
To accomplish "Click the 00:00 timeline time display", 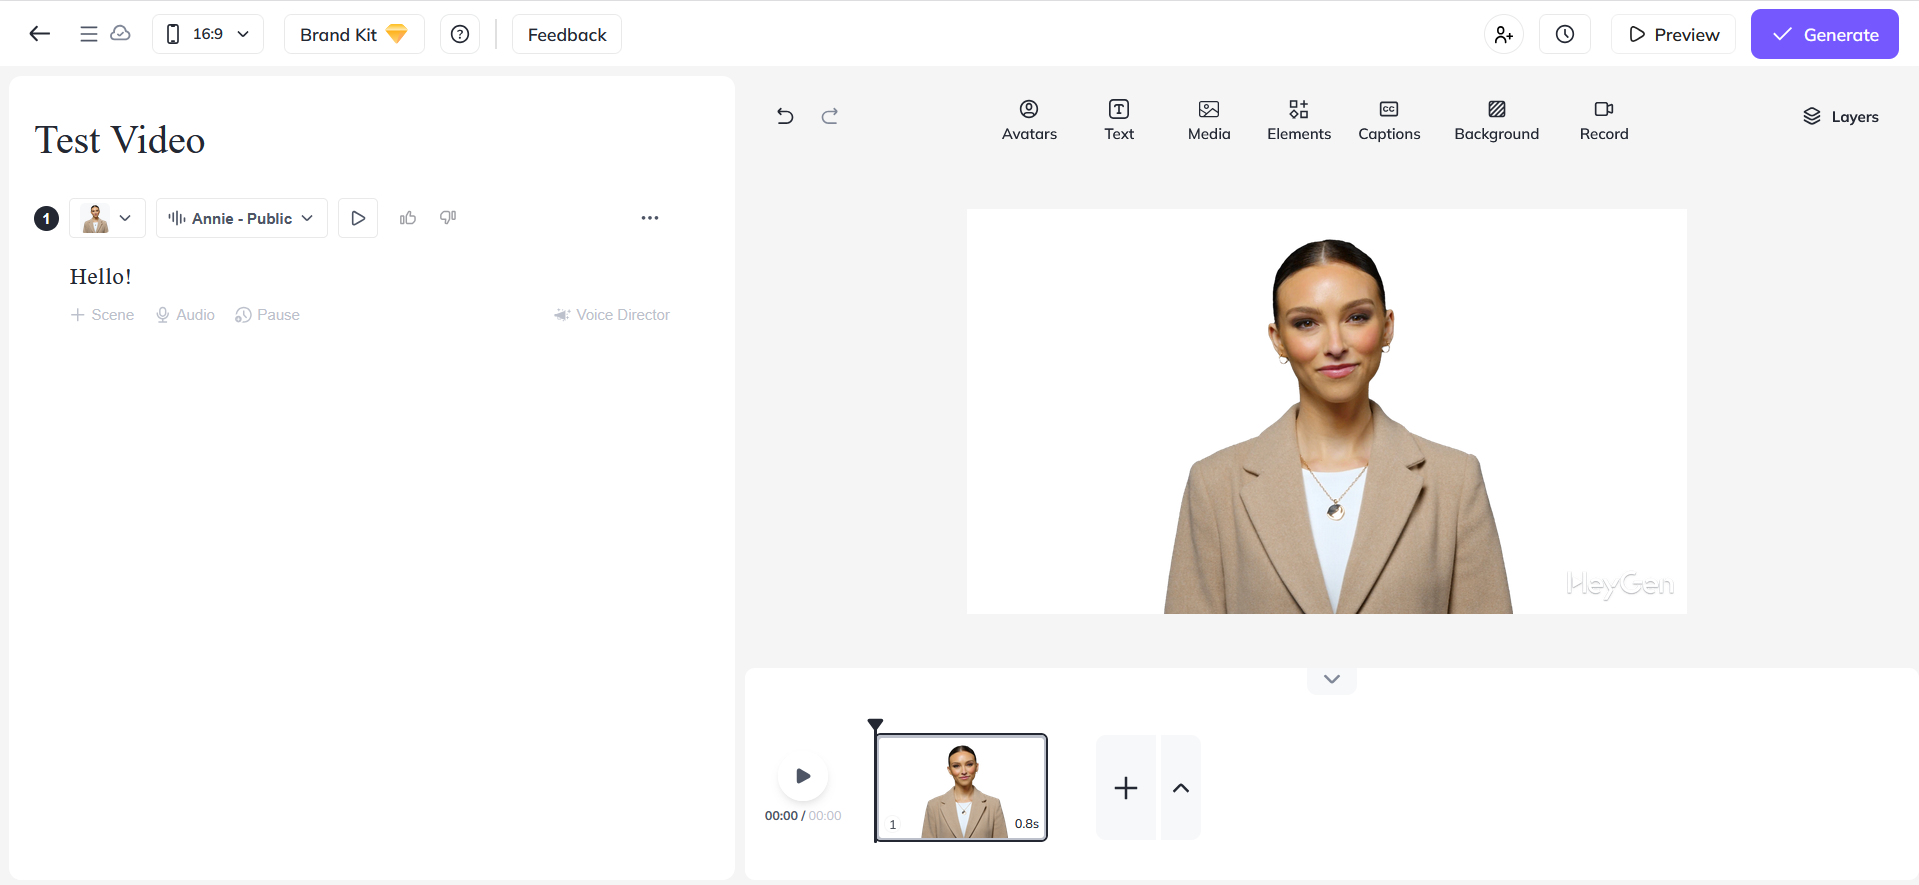I will (803, 816).
